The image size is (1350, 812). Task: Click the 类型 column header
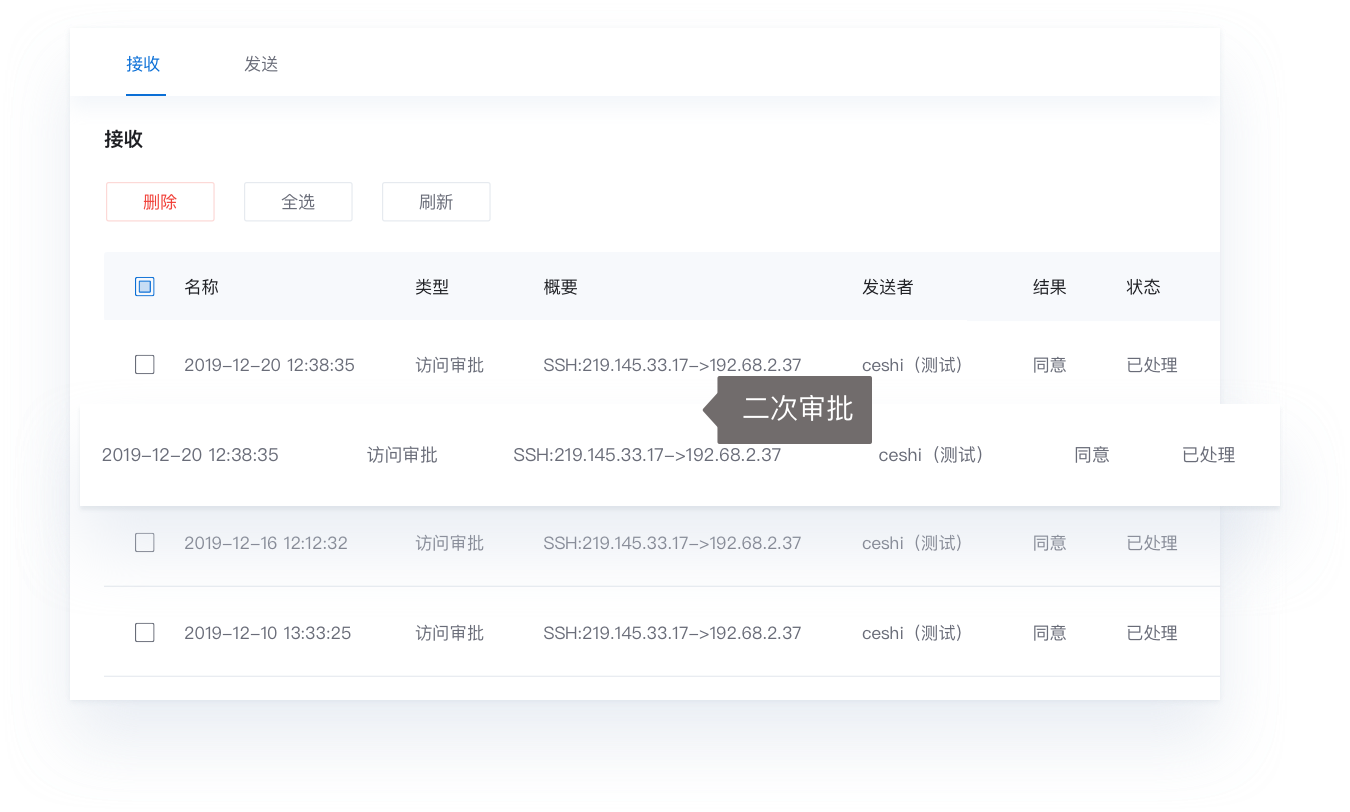(x=432, y=287)
